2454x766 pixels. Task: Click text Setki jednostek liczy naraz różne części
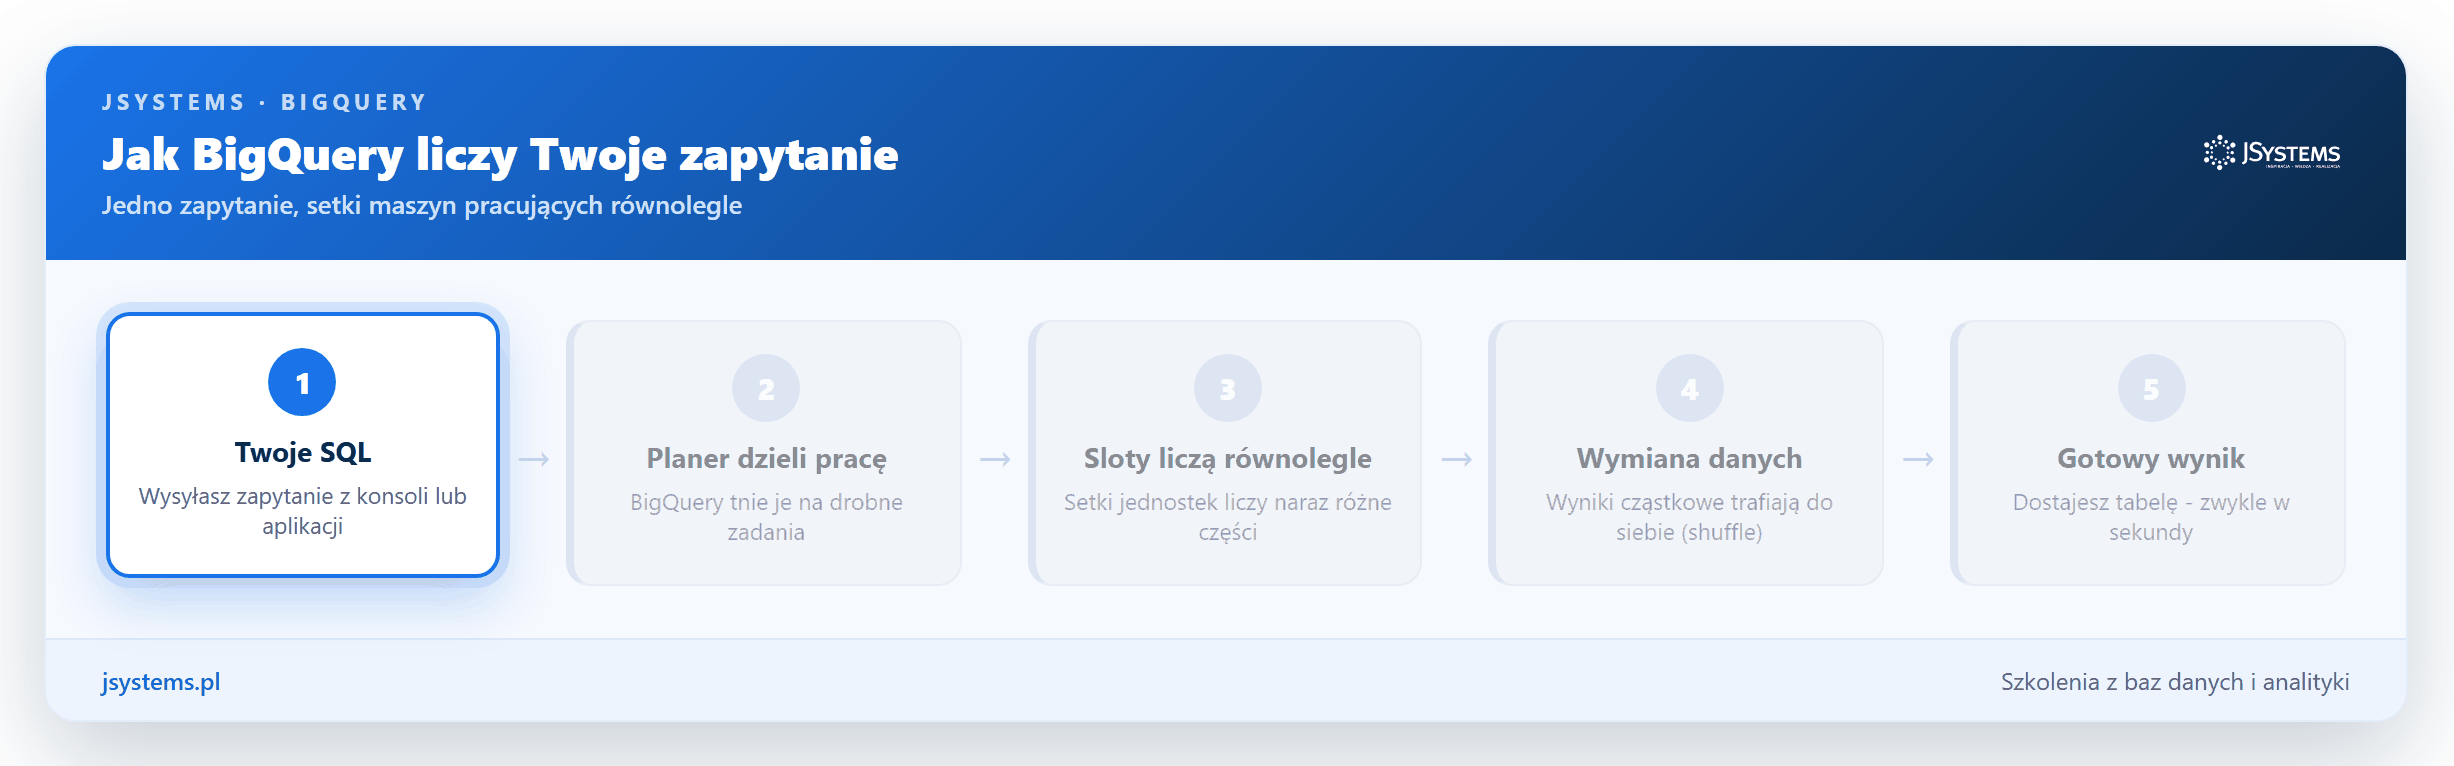click(1228, 517)
